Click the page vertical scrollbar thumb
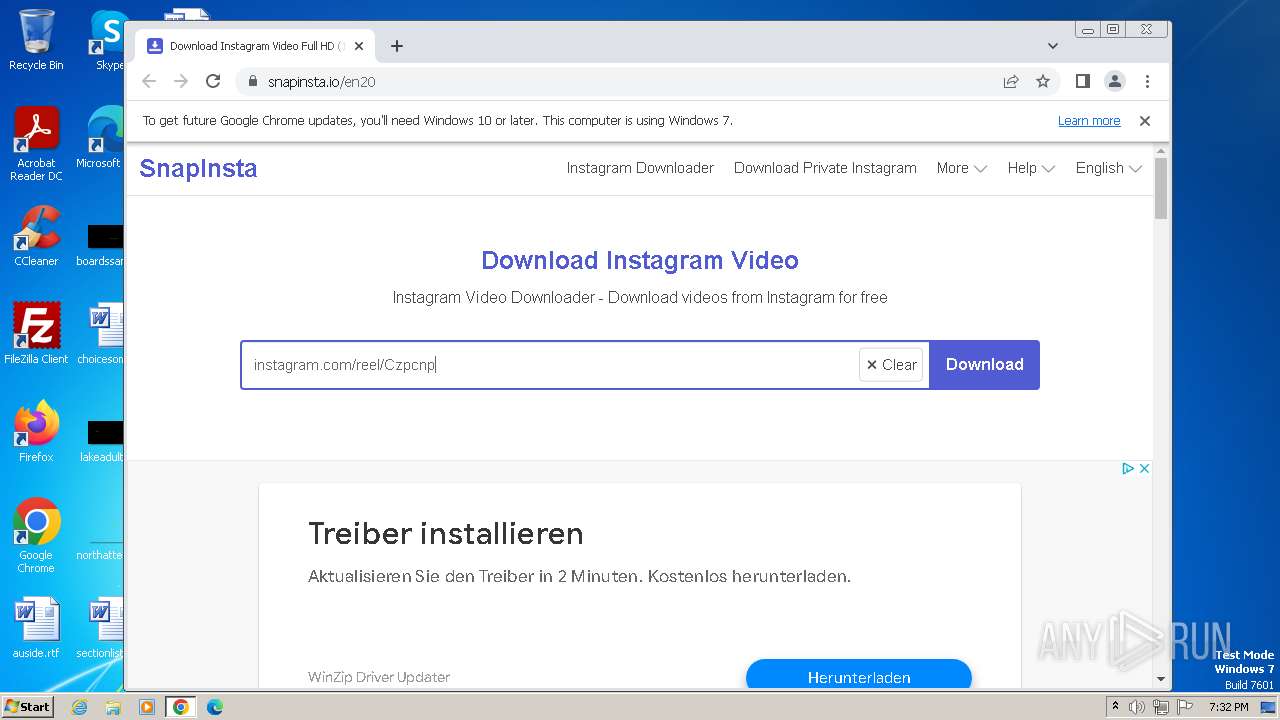1280x720 pixels. coord(1161,188)
